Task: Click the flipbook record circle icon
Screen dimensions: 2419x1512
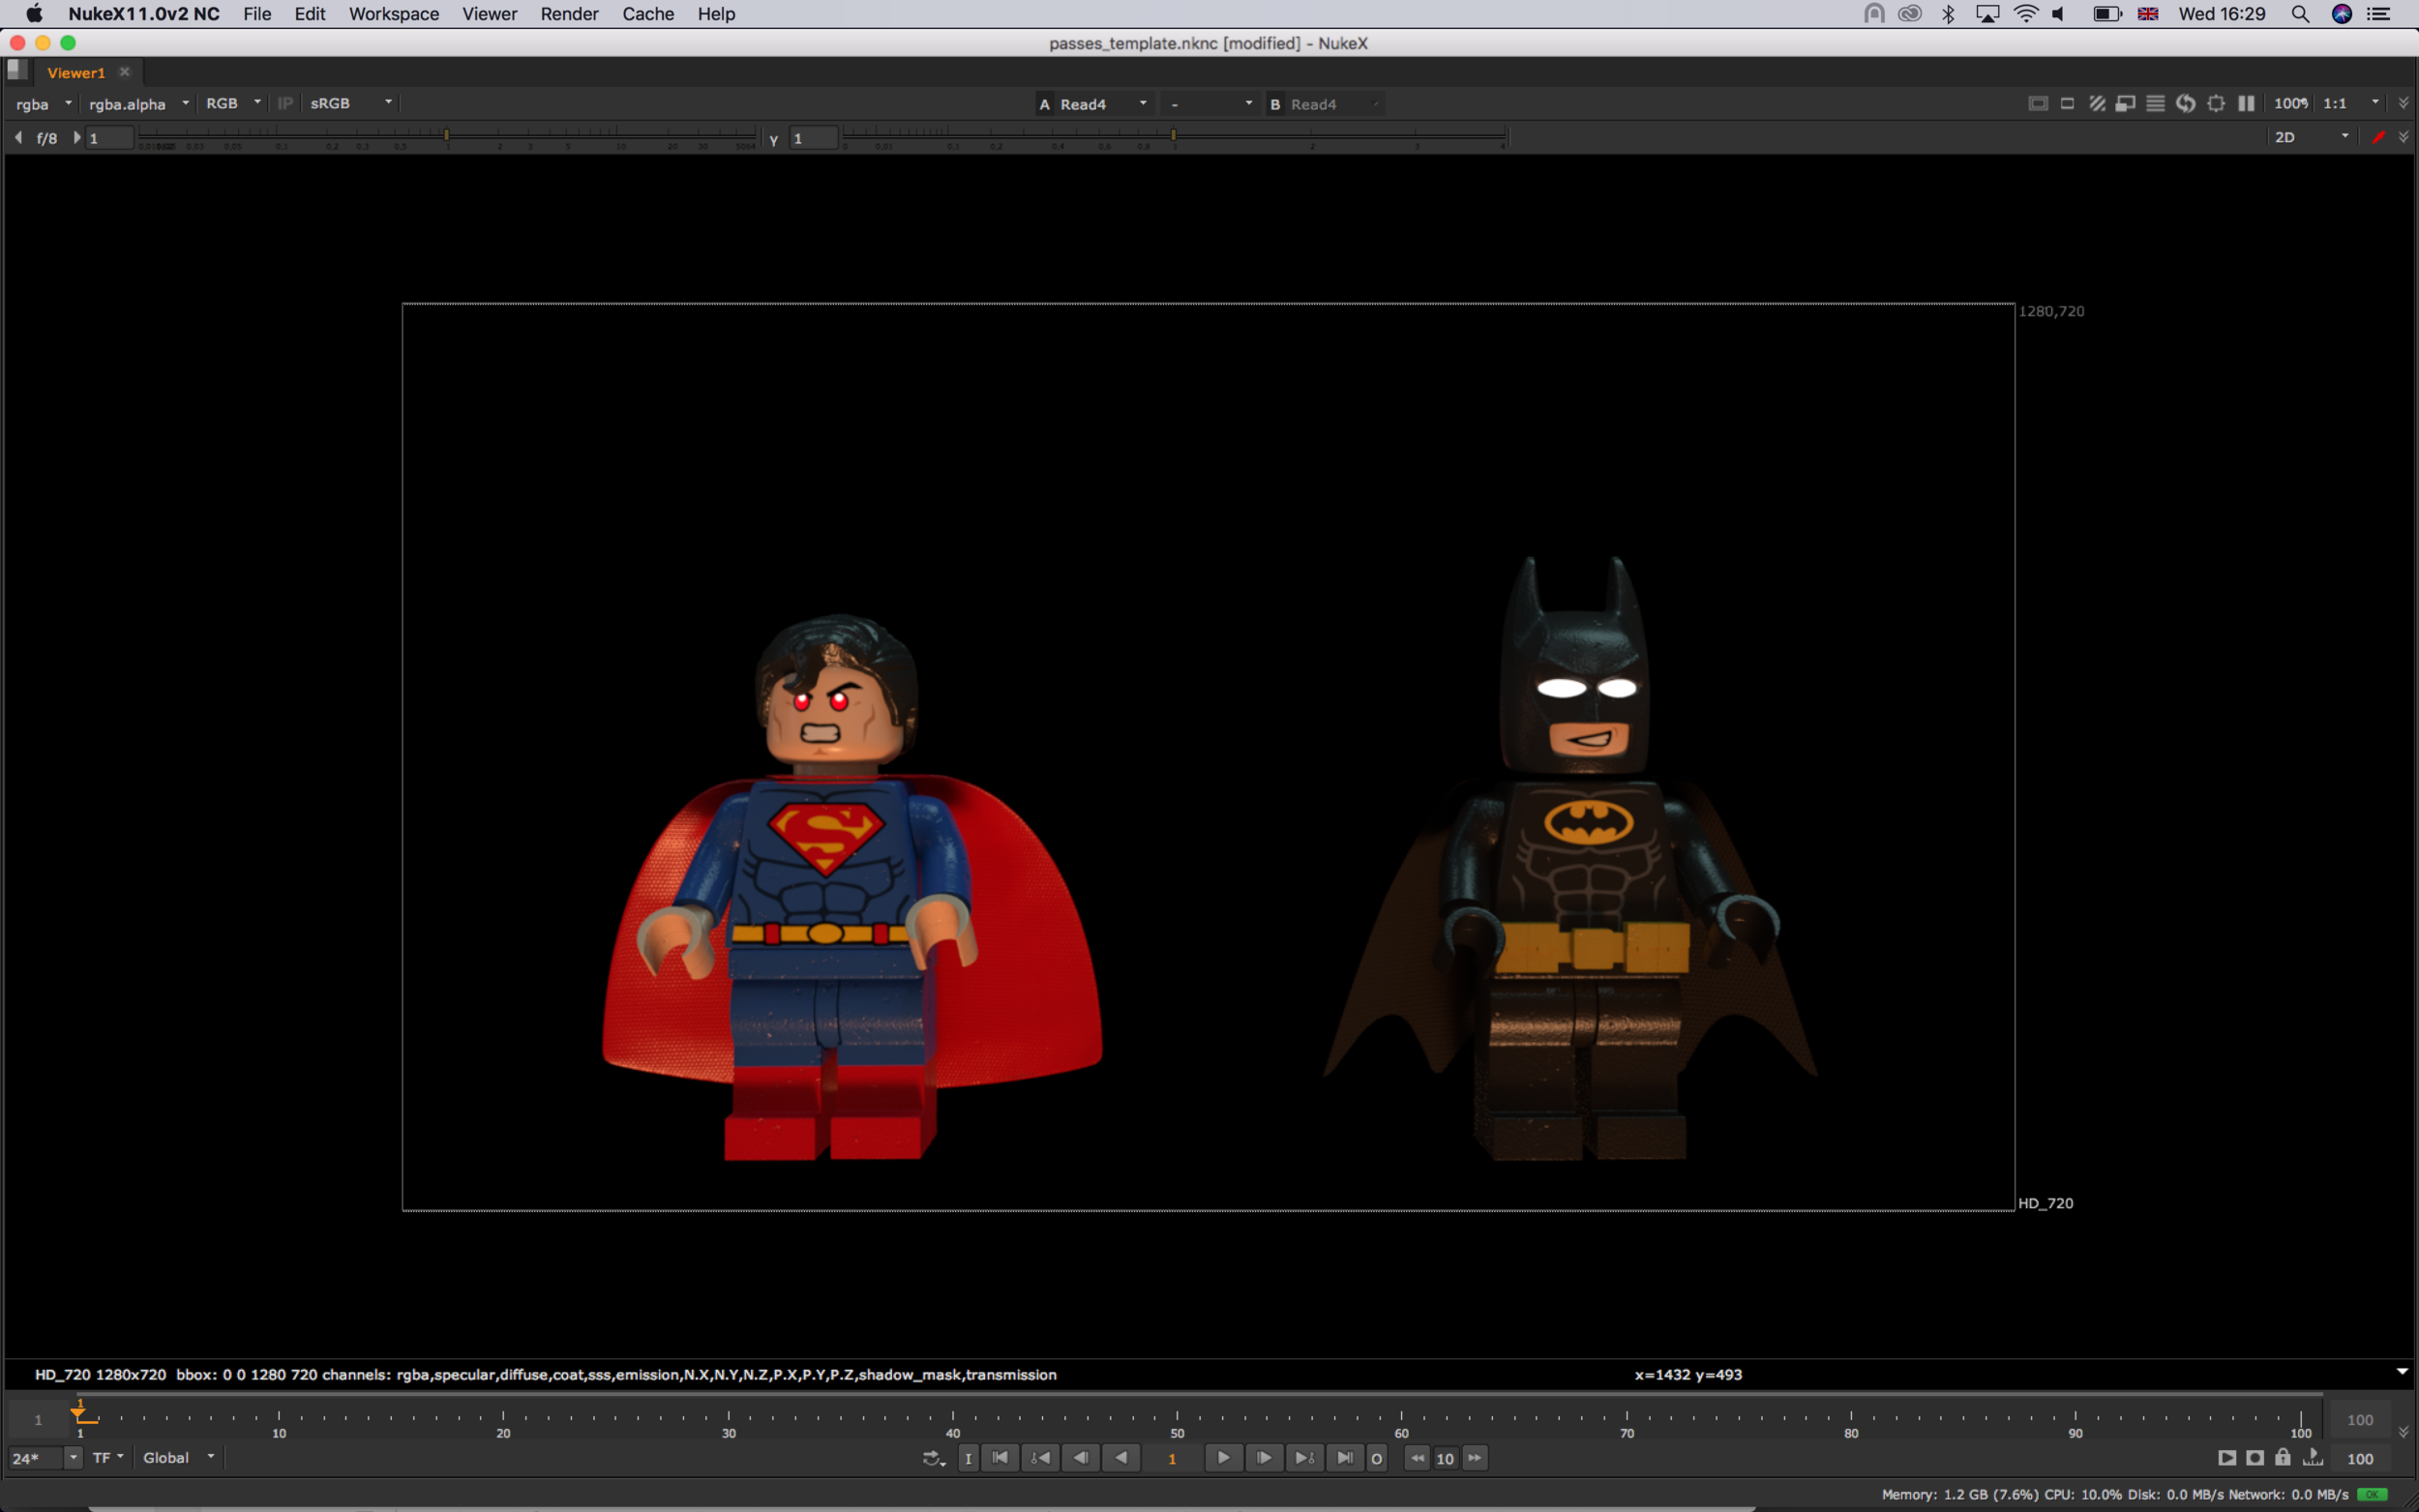Action: click(x=2254, y=1458)
